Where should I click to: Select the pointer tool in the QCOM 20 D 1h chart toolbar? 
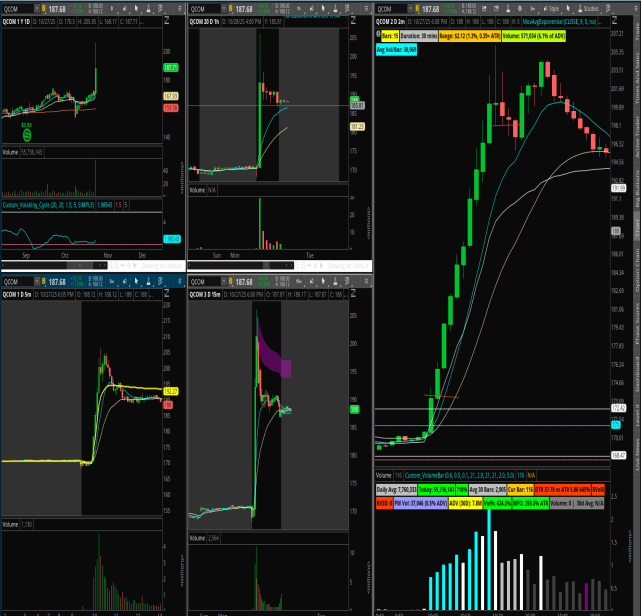[x=323, y=9]
